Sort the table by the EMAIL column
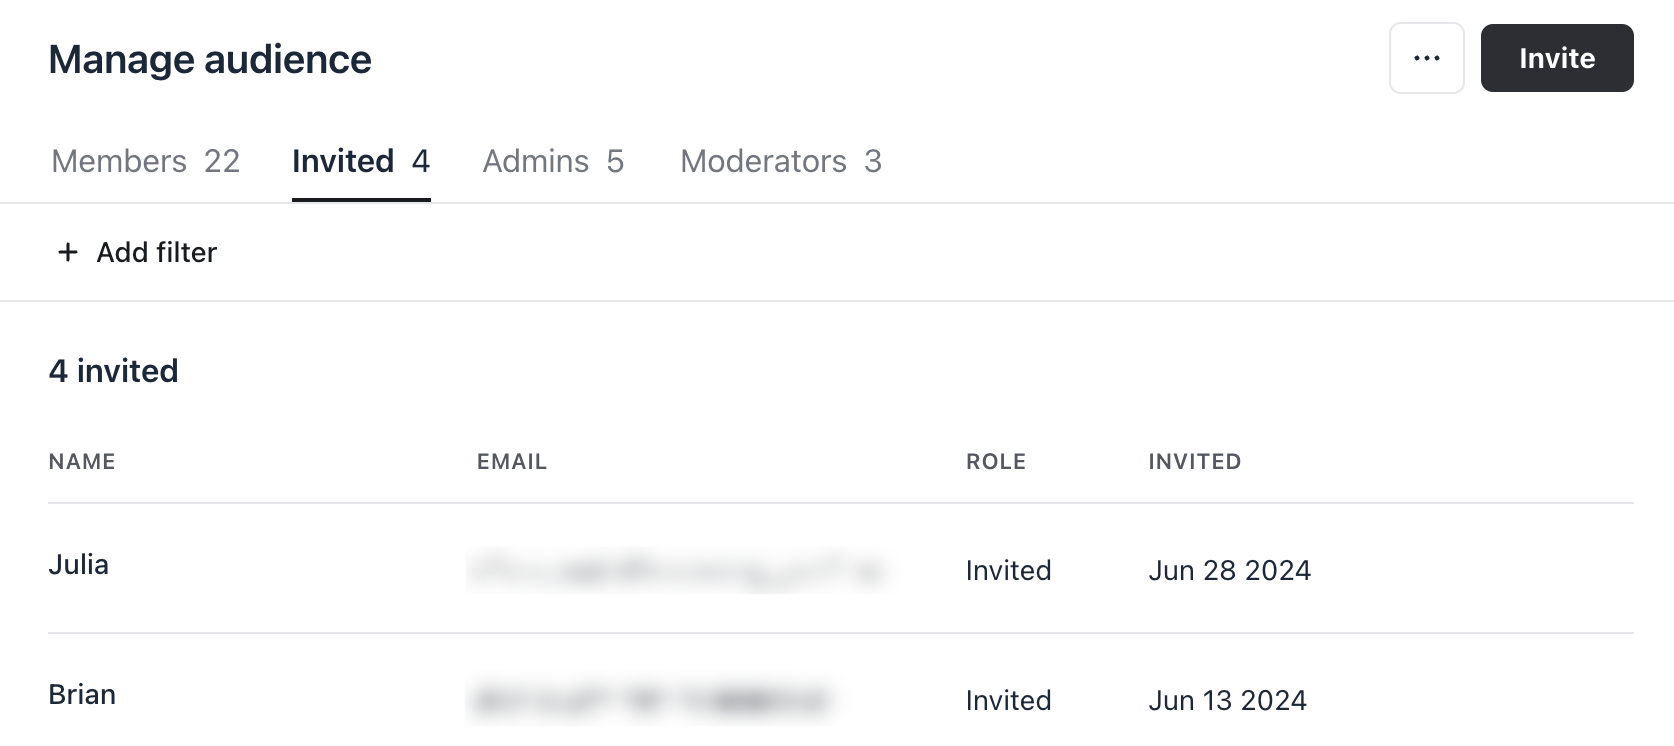The height and width of the screenshot is (746, 1674). click(x=511, y=461)
